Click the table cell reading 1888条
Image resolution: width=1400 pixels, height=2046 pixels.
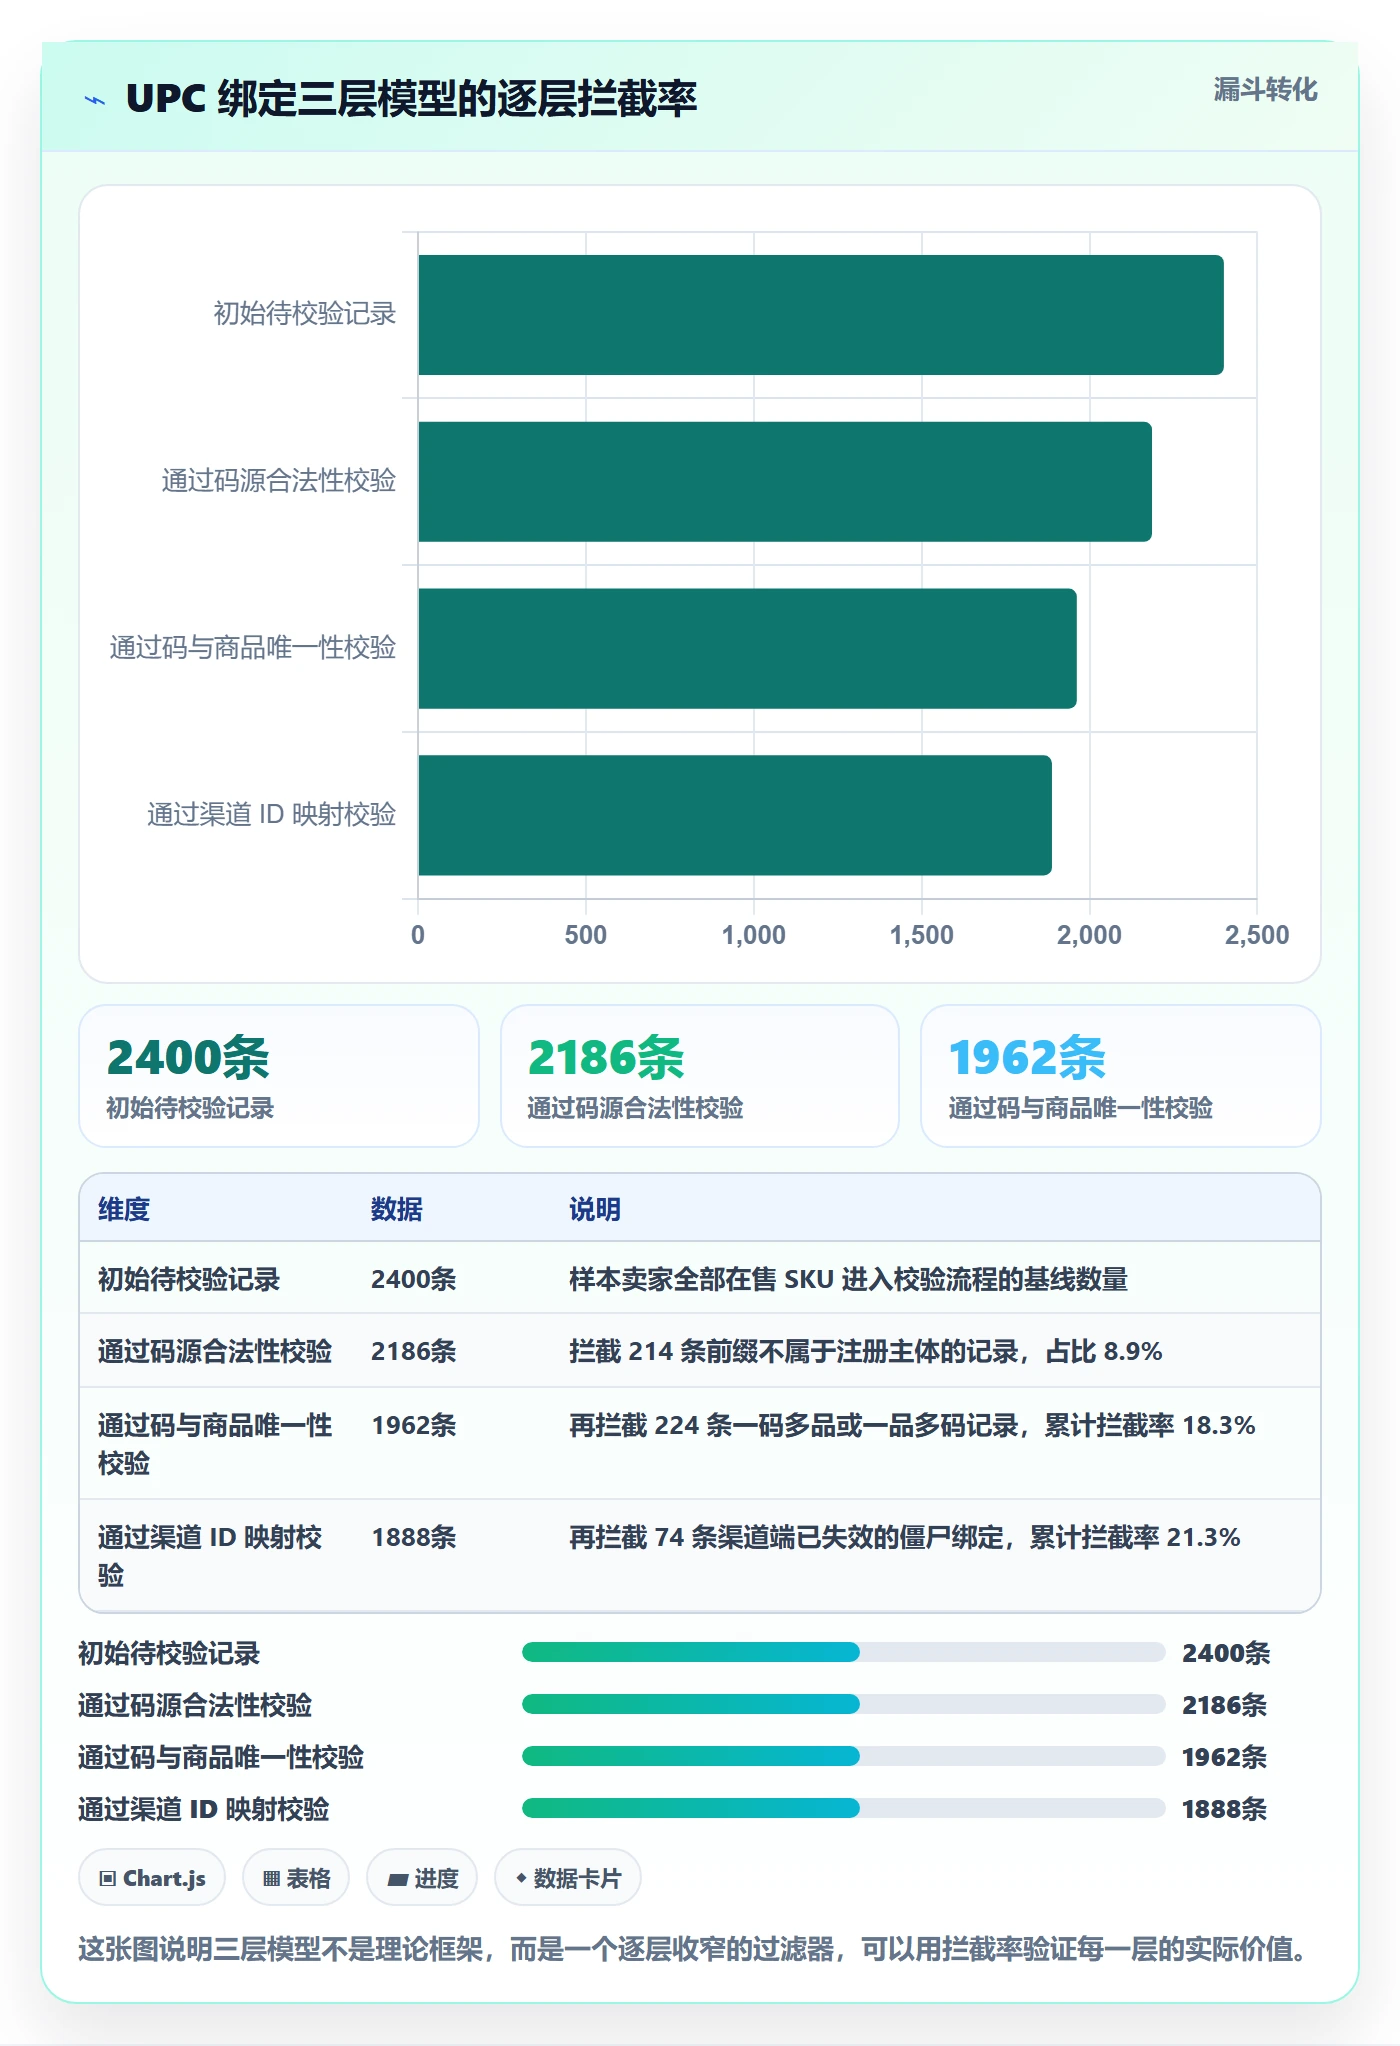point(414,1537)
